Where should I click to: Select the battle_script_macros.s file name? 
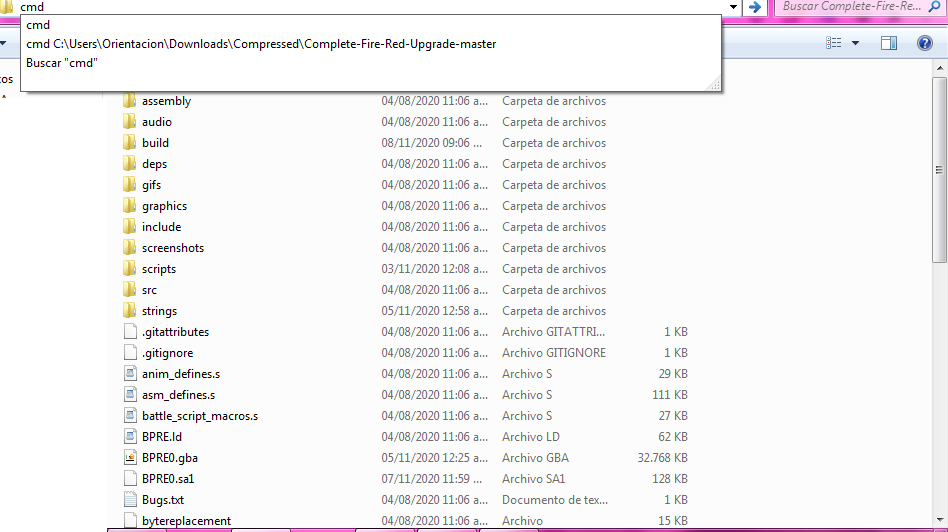click(199, 416)
